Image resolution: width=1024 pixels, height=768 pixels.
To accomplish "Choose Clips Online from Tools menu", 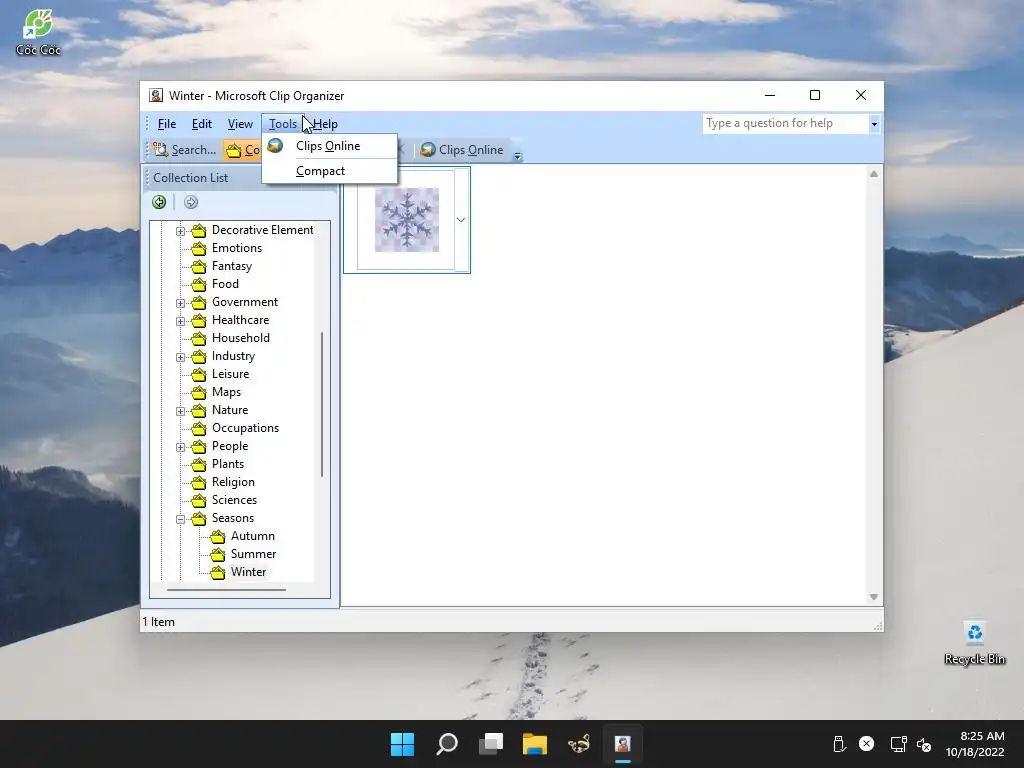I will [x=329, y=146].
